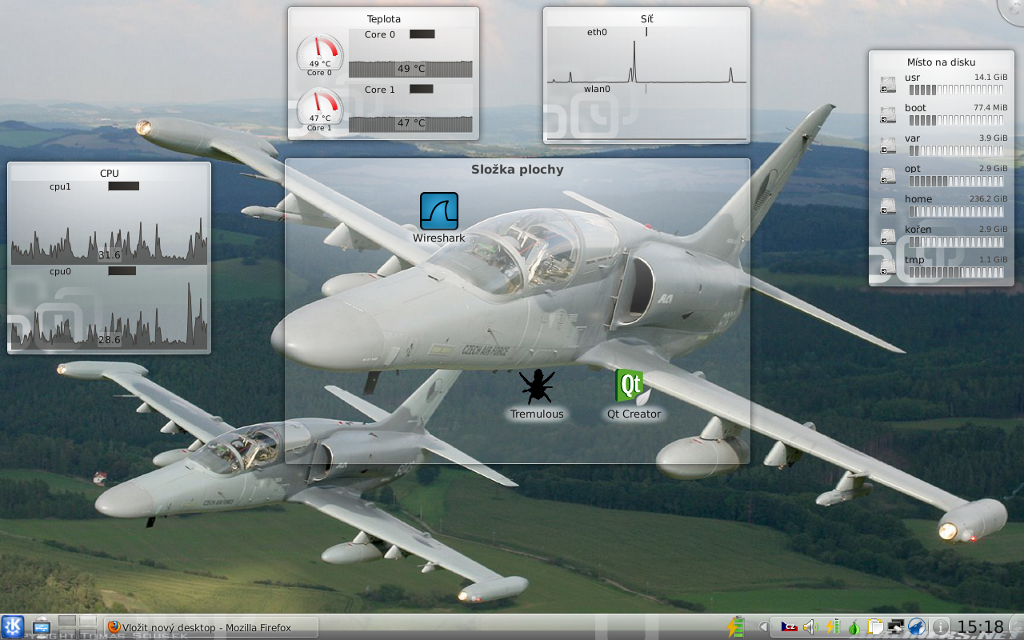Viewport: 1024px width, 640px height.
Task: Click the "49 °C" Core 0 temperature bar
Action: point(411,69)
